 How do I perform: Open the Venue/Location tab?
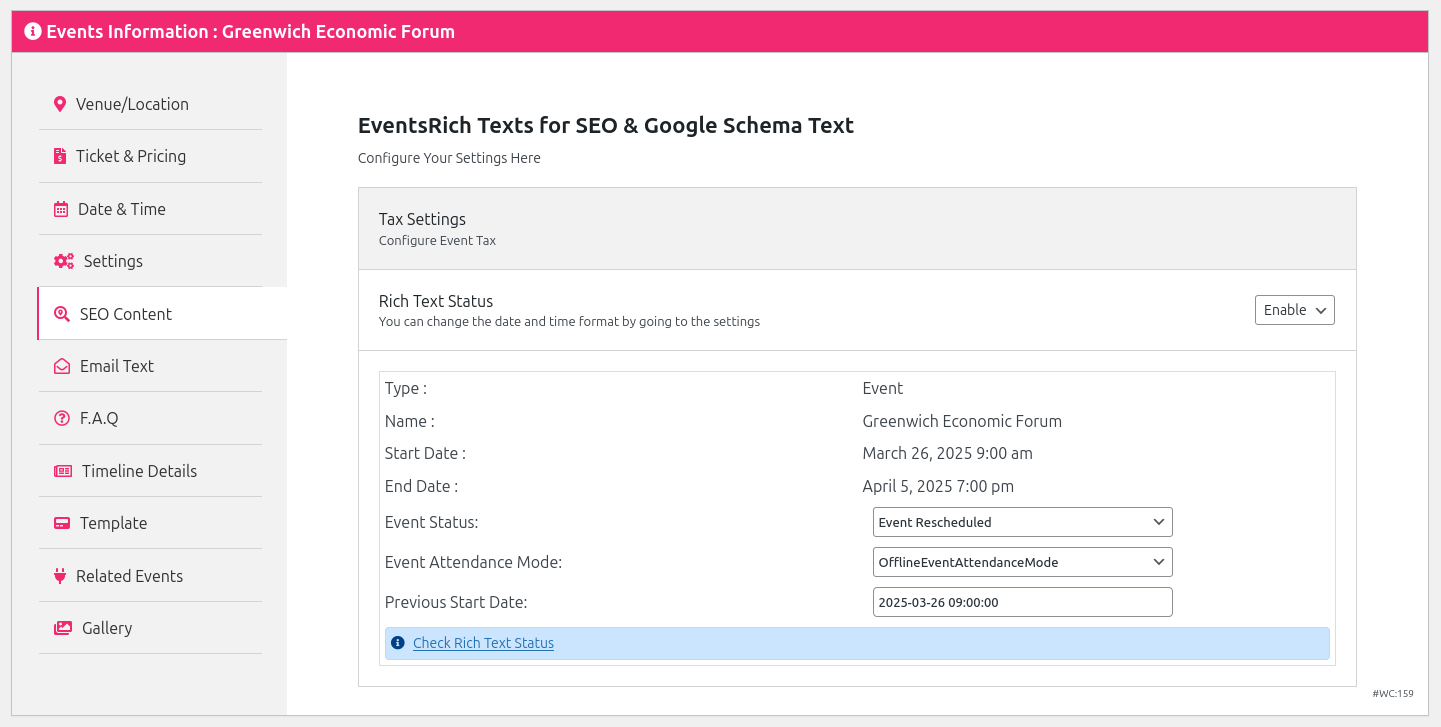click(x=150, y=104)
